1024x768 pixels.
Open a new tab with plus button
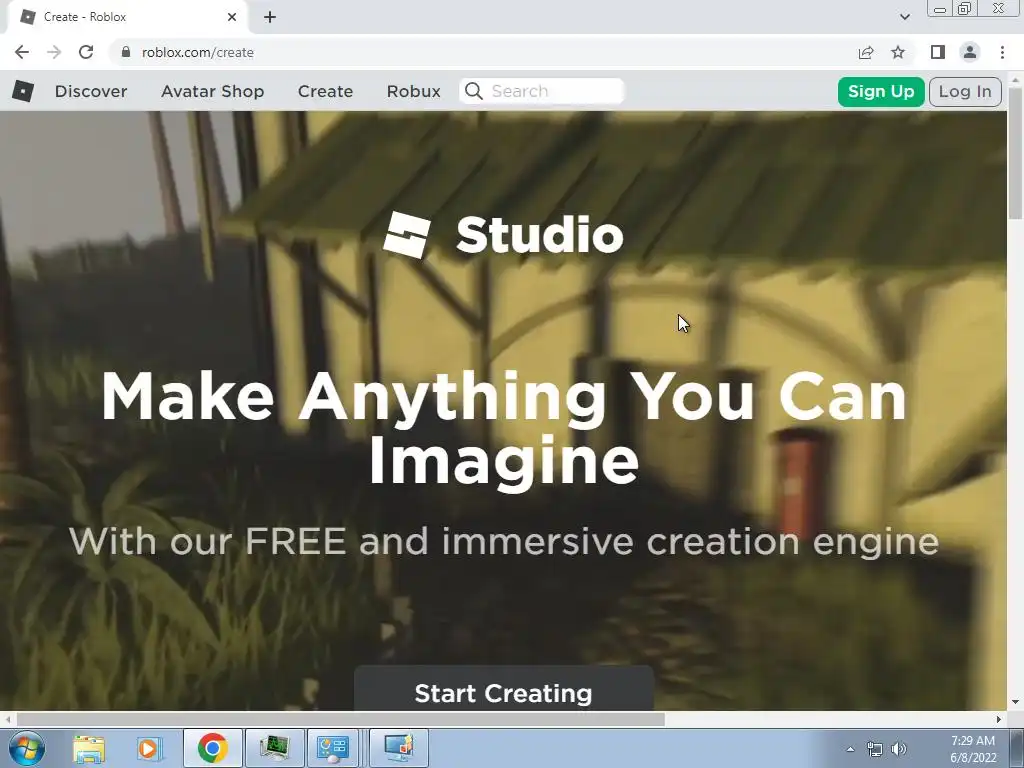tap(270, 17)
